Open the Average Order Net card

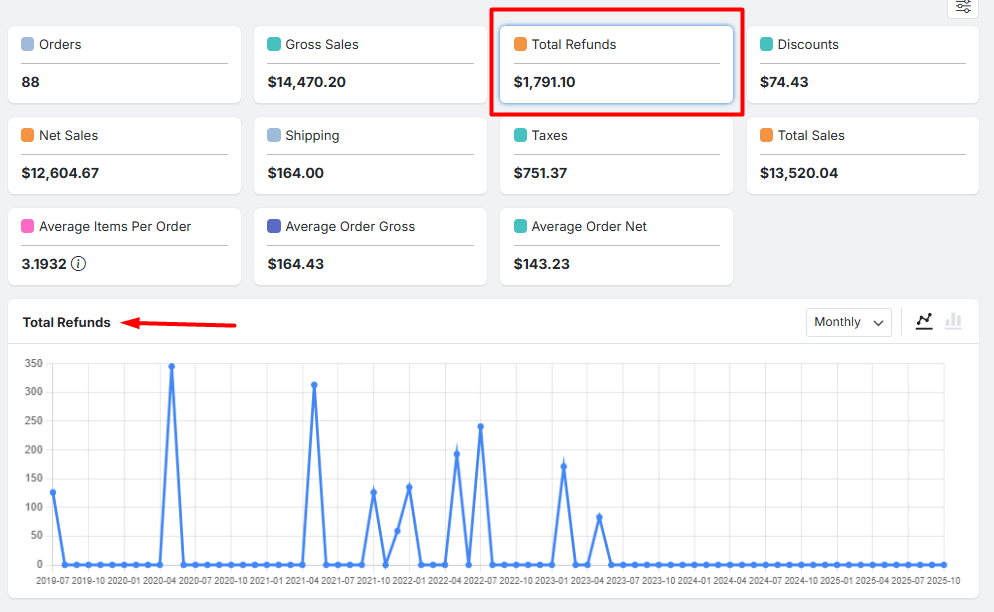(616, 246)
